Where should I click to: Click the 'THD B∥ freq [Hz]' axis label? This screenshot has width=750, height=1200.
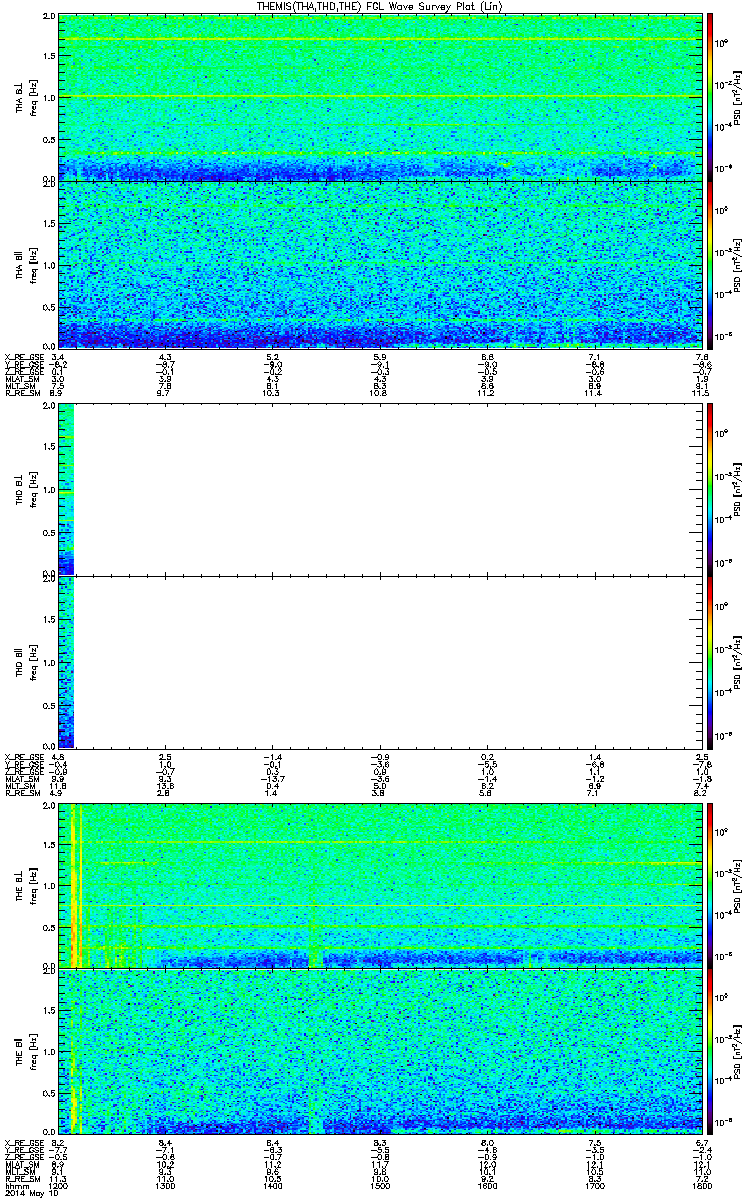27,661
